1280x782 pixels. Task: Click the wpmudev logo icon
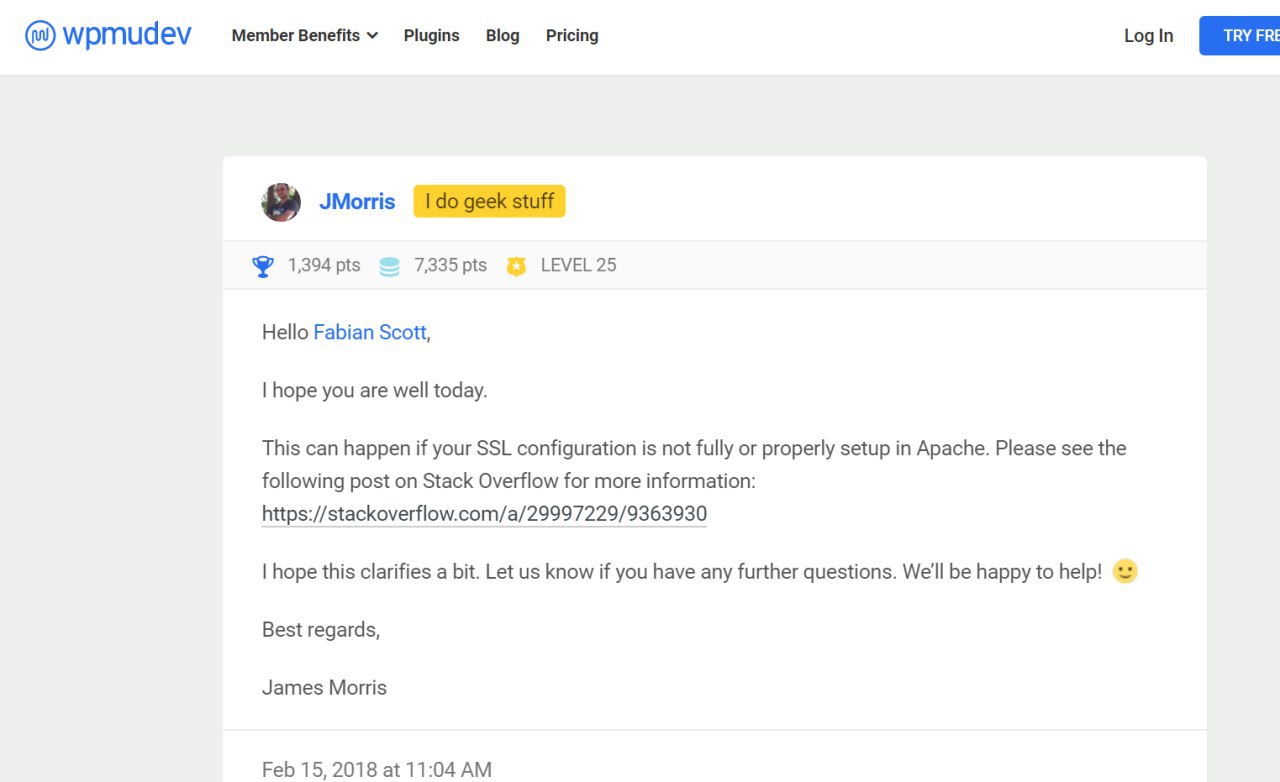[x=40, y=36]
